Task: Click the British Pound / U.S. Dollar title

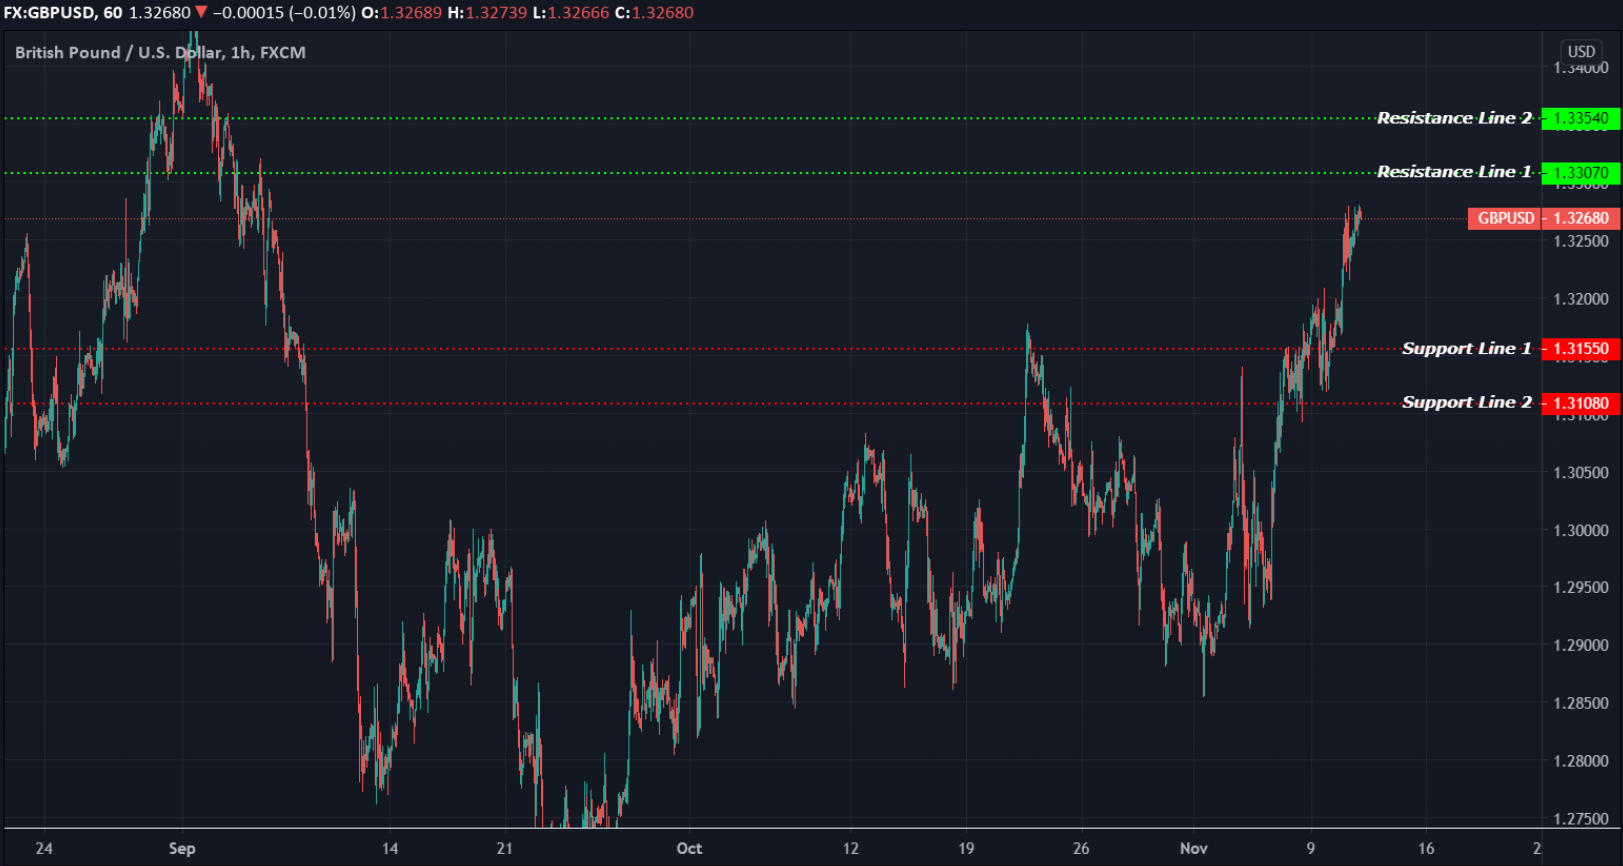Action: [x=160, y=52]
